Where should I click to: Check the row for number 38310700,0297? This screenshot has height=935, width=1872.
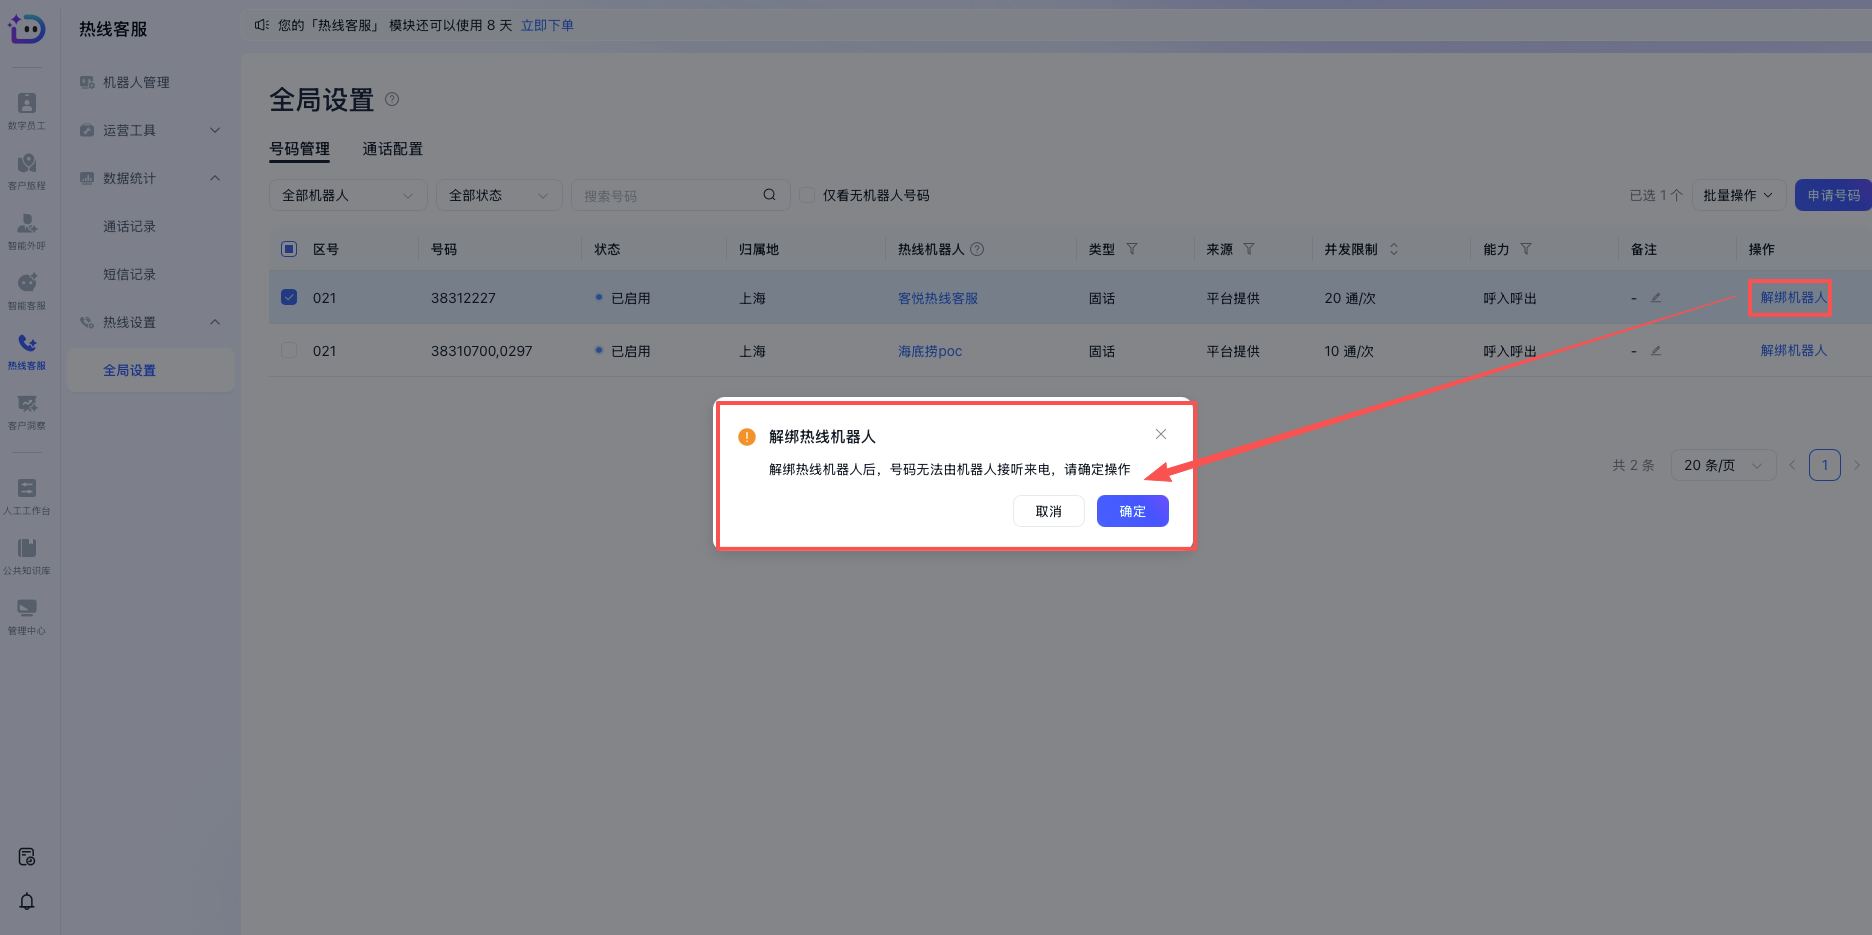click(x=289, y=350)
